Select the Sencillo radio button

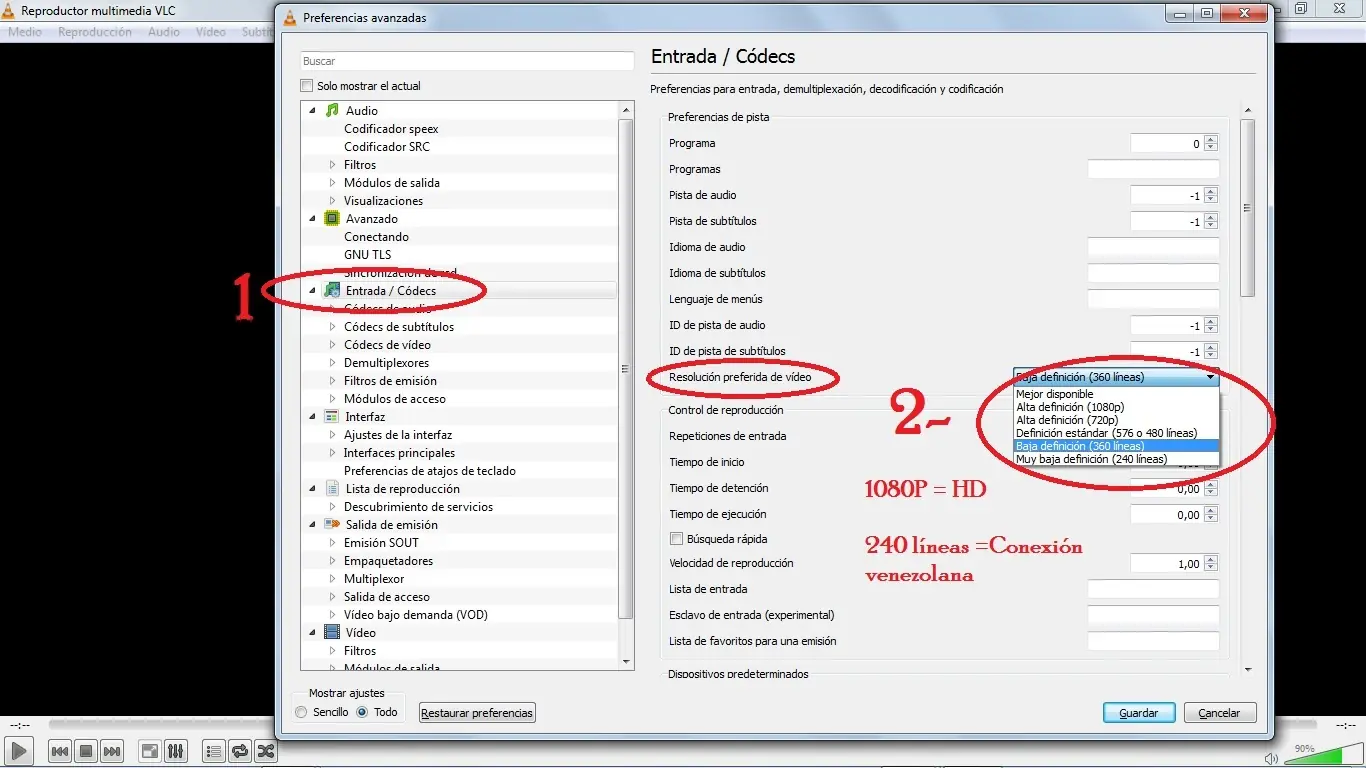point(302,713)
